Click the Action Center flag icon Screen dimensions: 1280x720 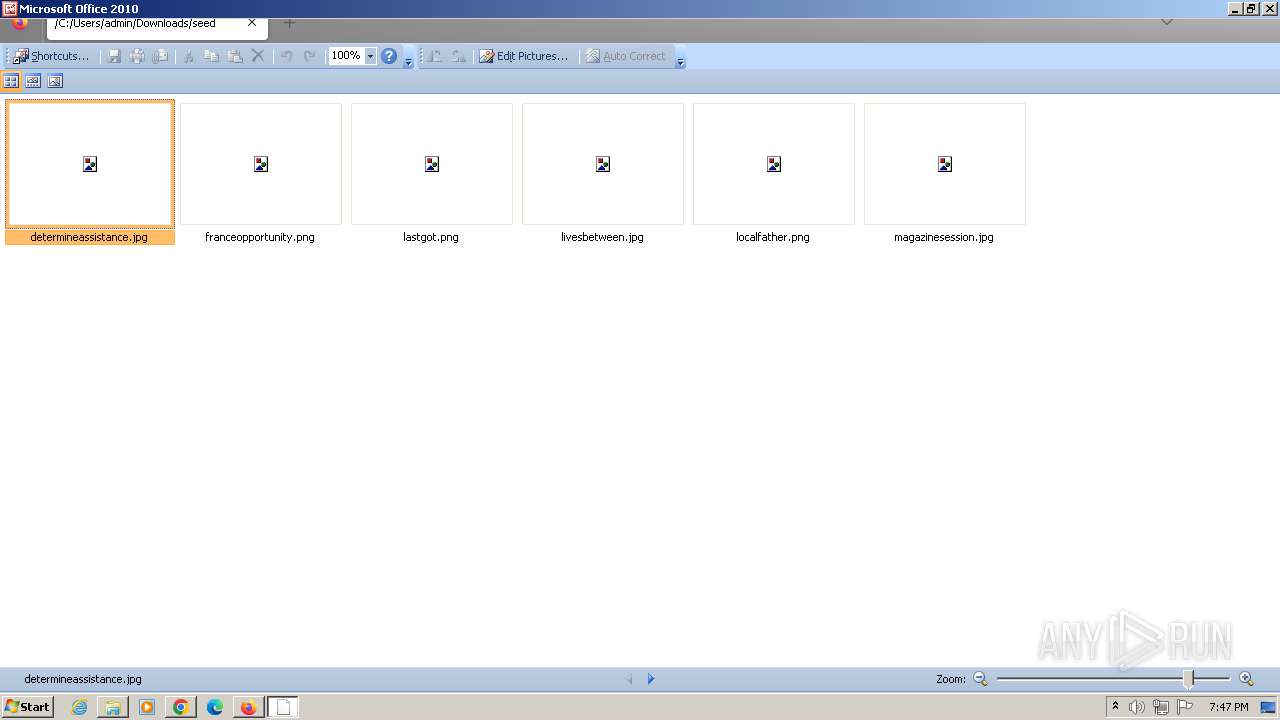click(1185, 707)
